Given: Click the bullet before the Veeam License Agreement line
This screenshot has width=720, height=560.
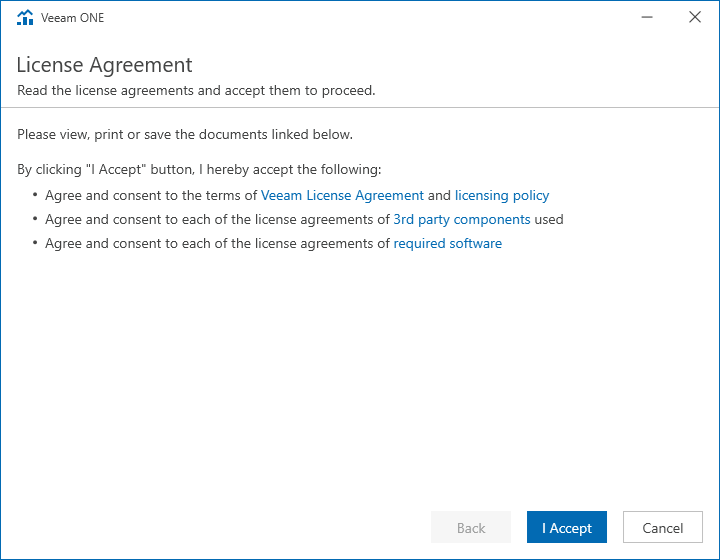Looking at the screenshot, I should coord(35,196).
